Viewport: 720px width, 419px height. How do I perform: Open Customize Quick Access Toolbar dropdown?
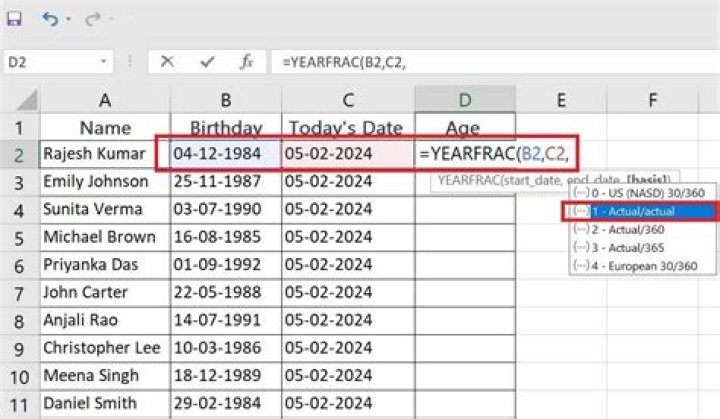pos(110,19)
